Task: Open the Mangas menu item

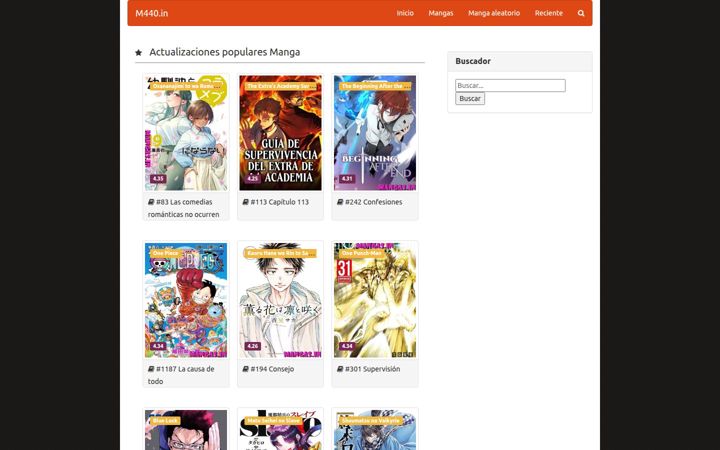Action: pyautogui.click(x=441, y=13)
